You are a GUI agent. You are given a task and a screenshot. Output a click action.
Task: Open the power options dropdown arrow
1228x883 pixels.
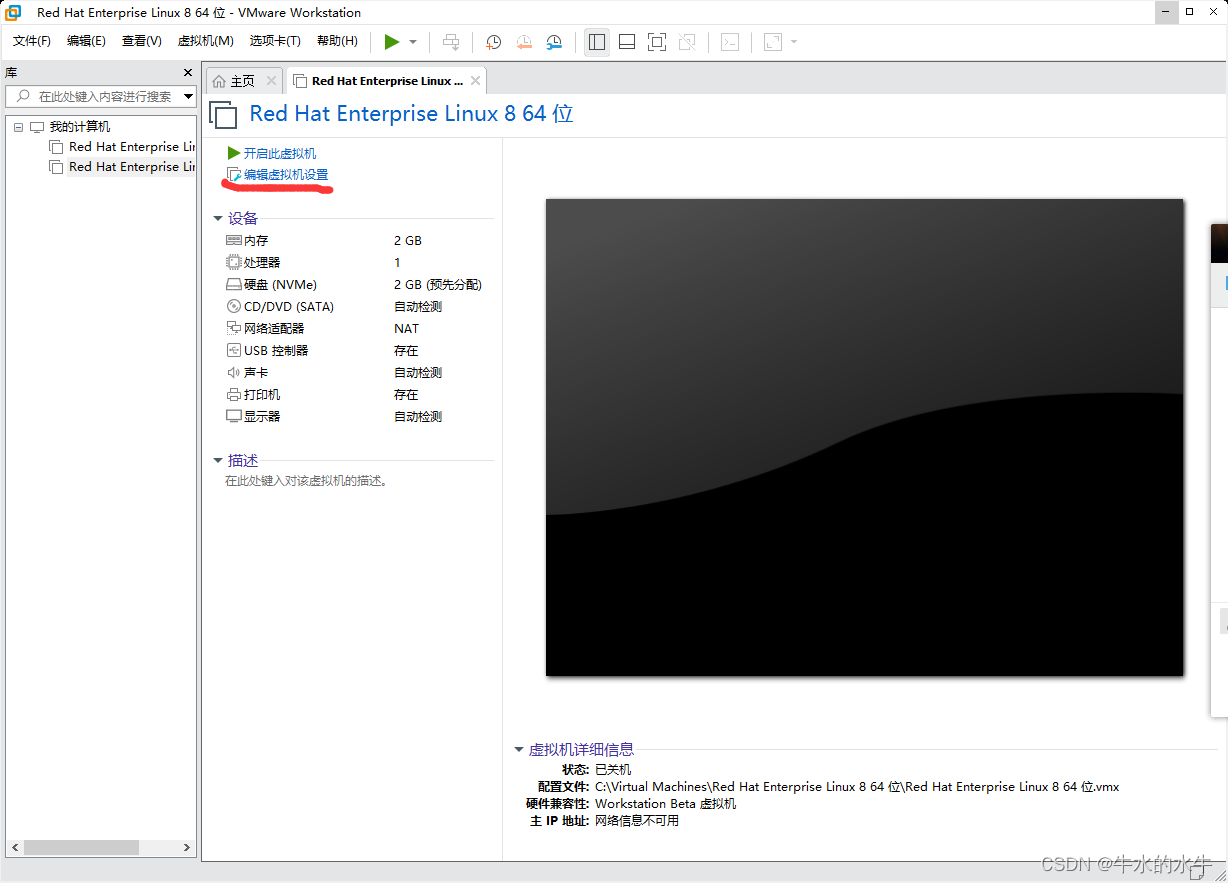click(x=413, y=42)
